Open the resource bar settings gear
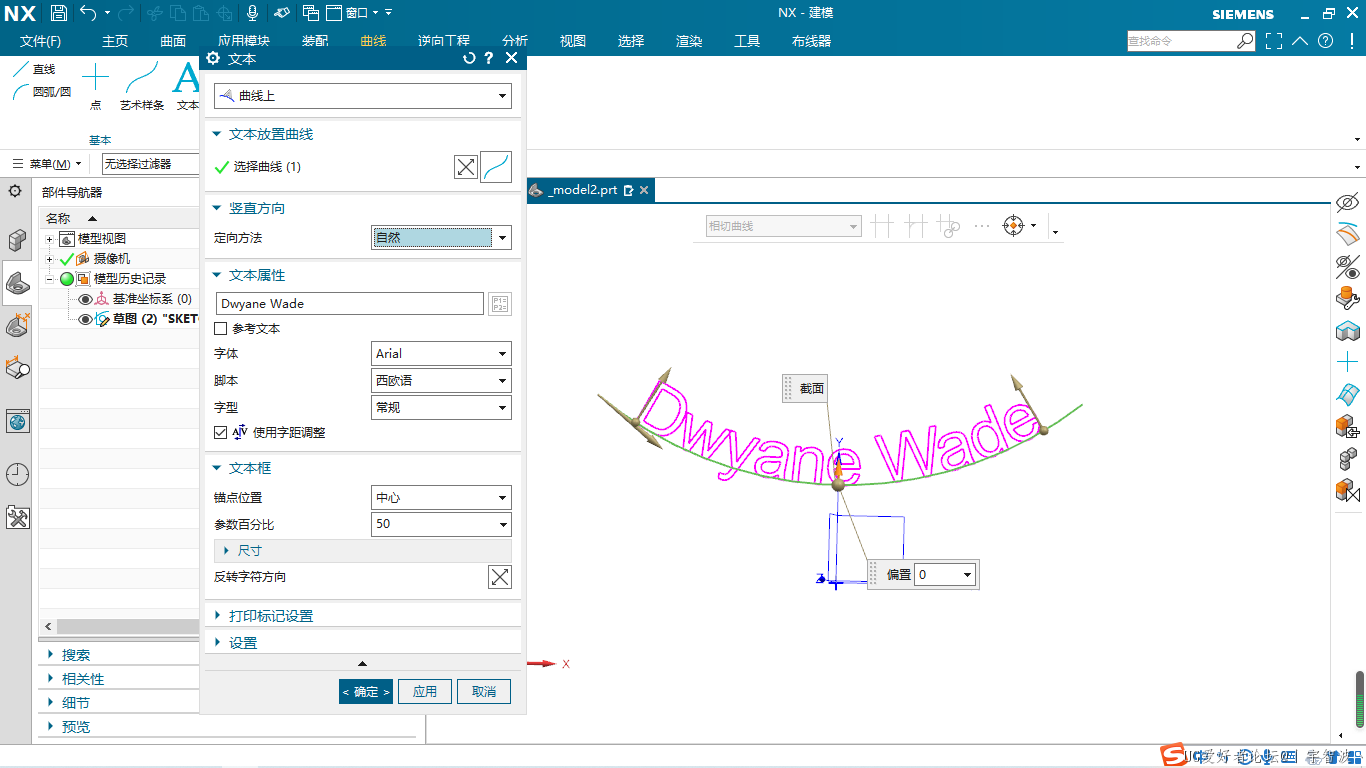This screenshot has height=768, width=1366. 15,190
